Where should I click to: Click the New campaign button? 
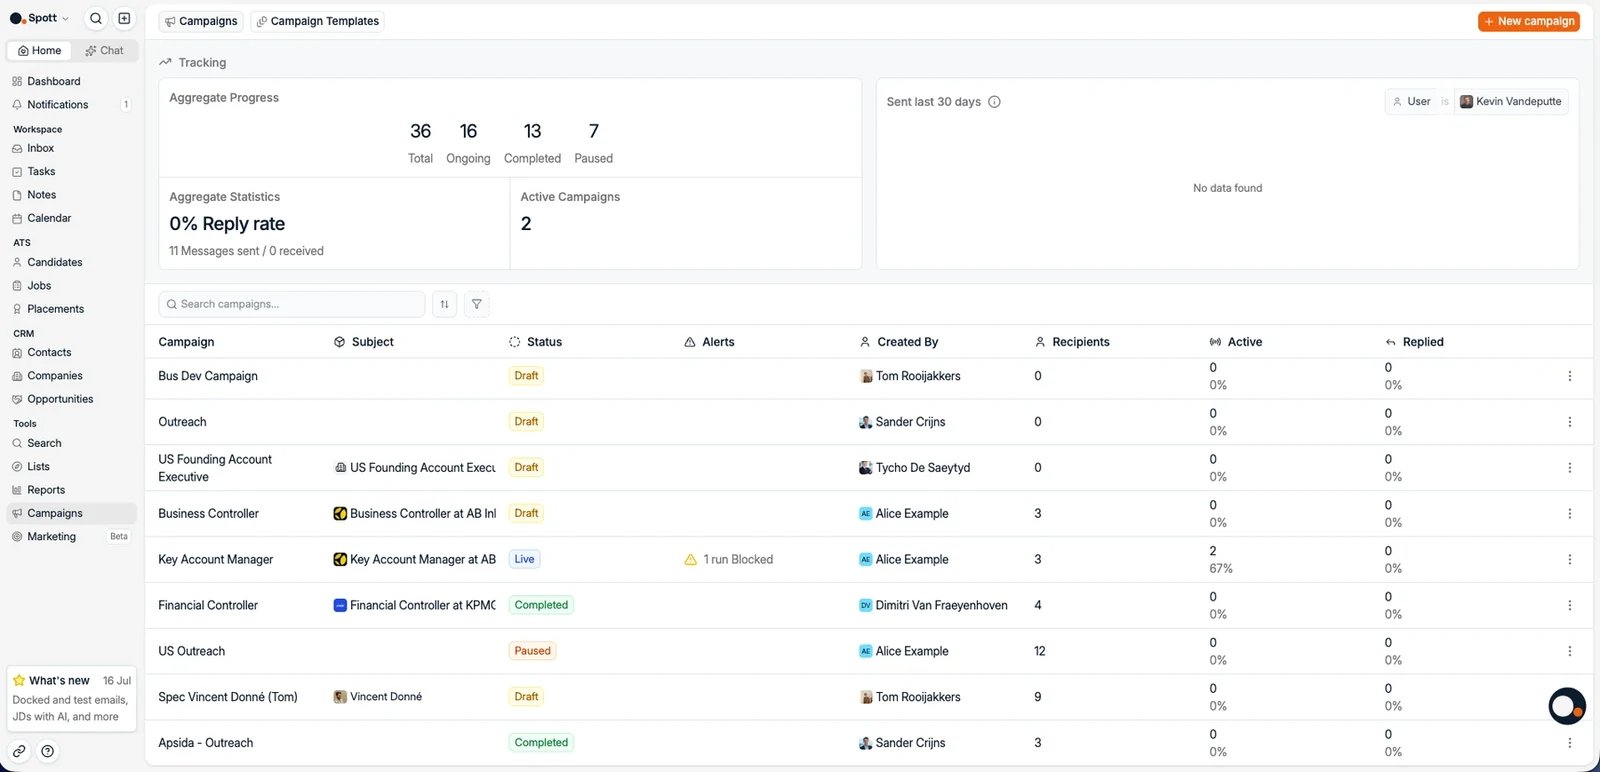click(x=1529, y=21)
